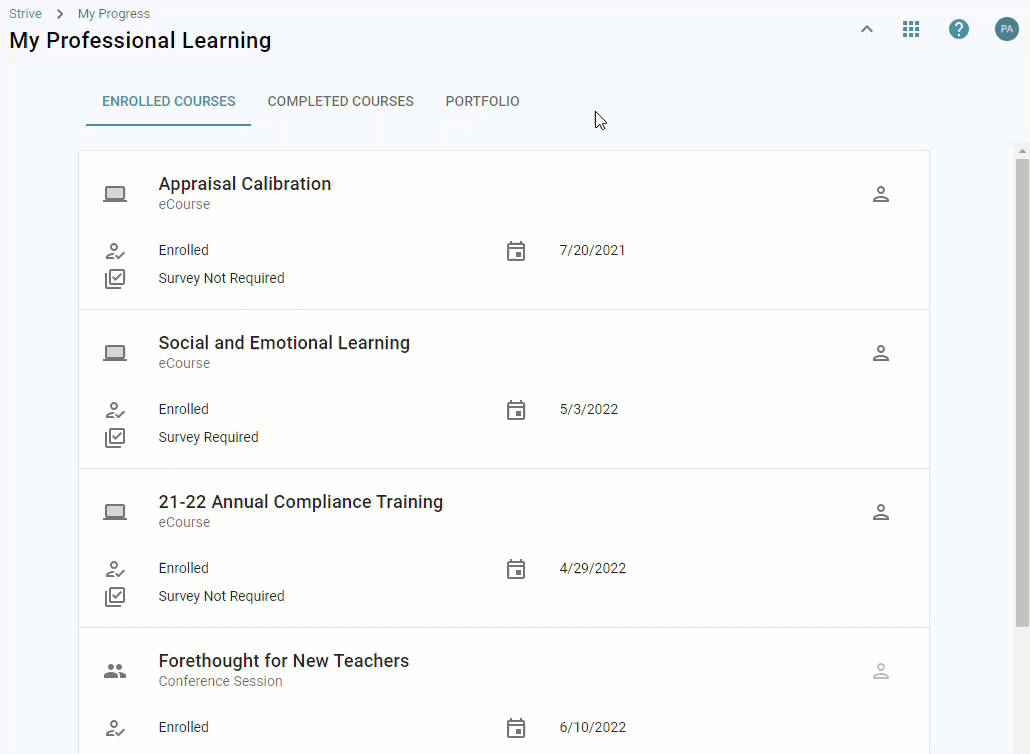Image resolution: width=1030 pixels, height=754 pixels.
Task: Open the PA profile avatar
Action: click(x=1007, y=28)
